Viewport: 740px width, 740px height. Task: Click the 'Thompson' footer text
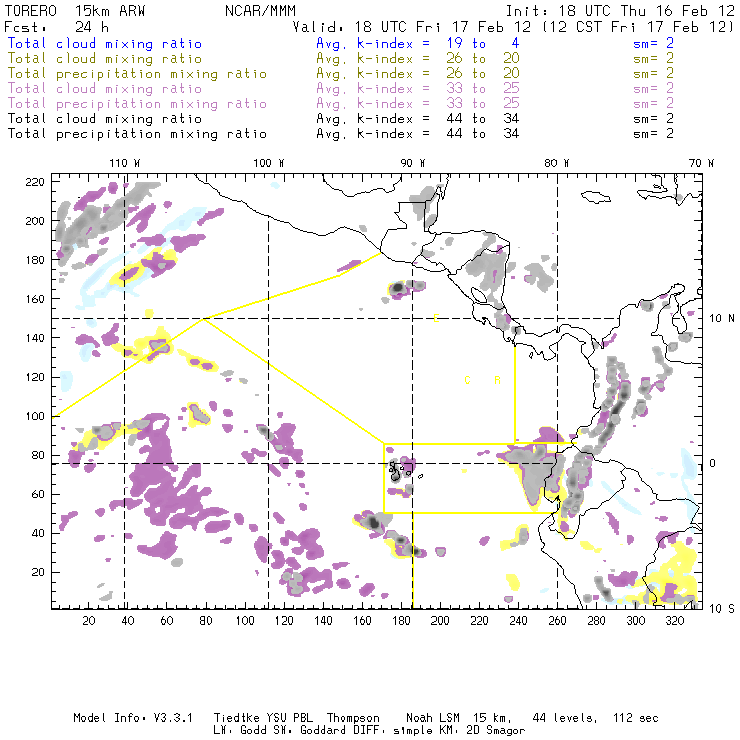353,719
